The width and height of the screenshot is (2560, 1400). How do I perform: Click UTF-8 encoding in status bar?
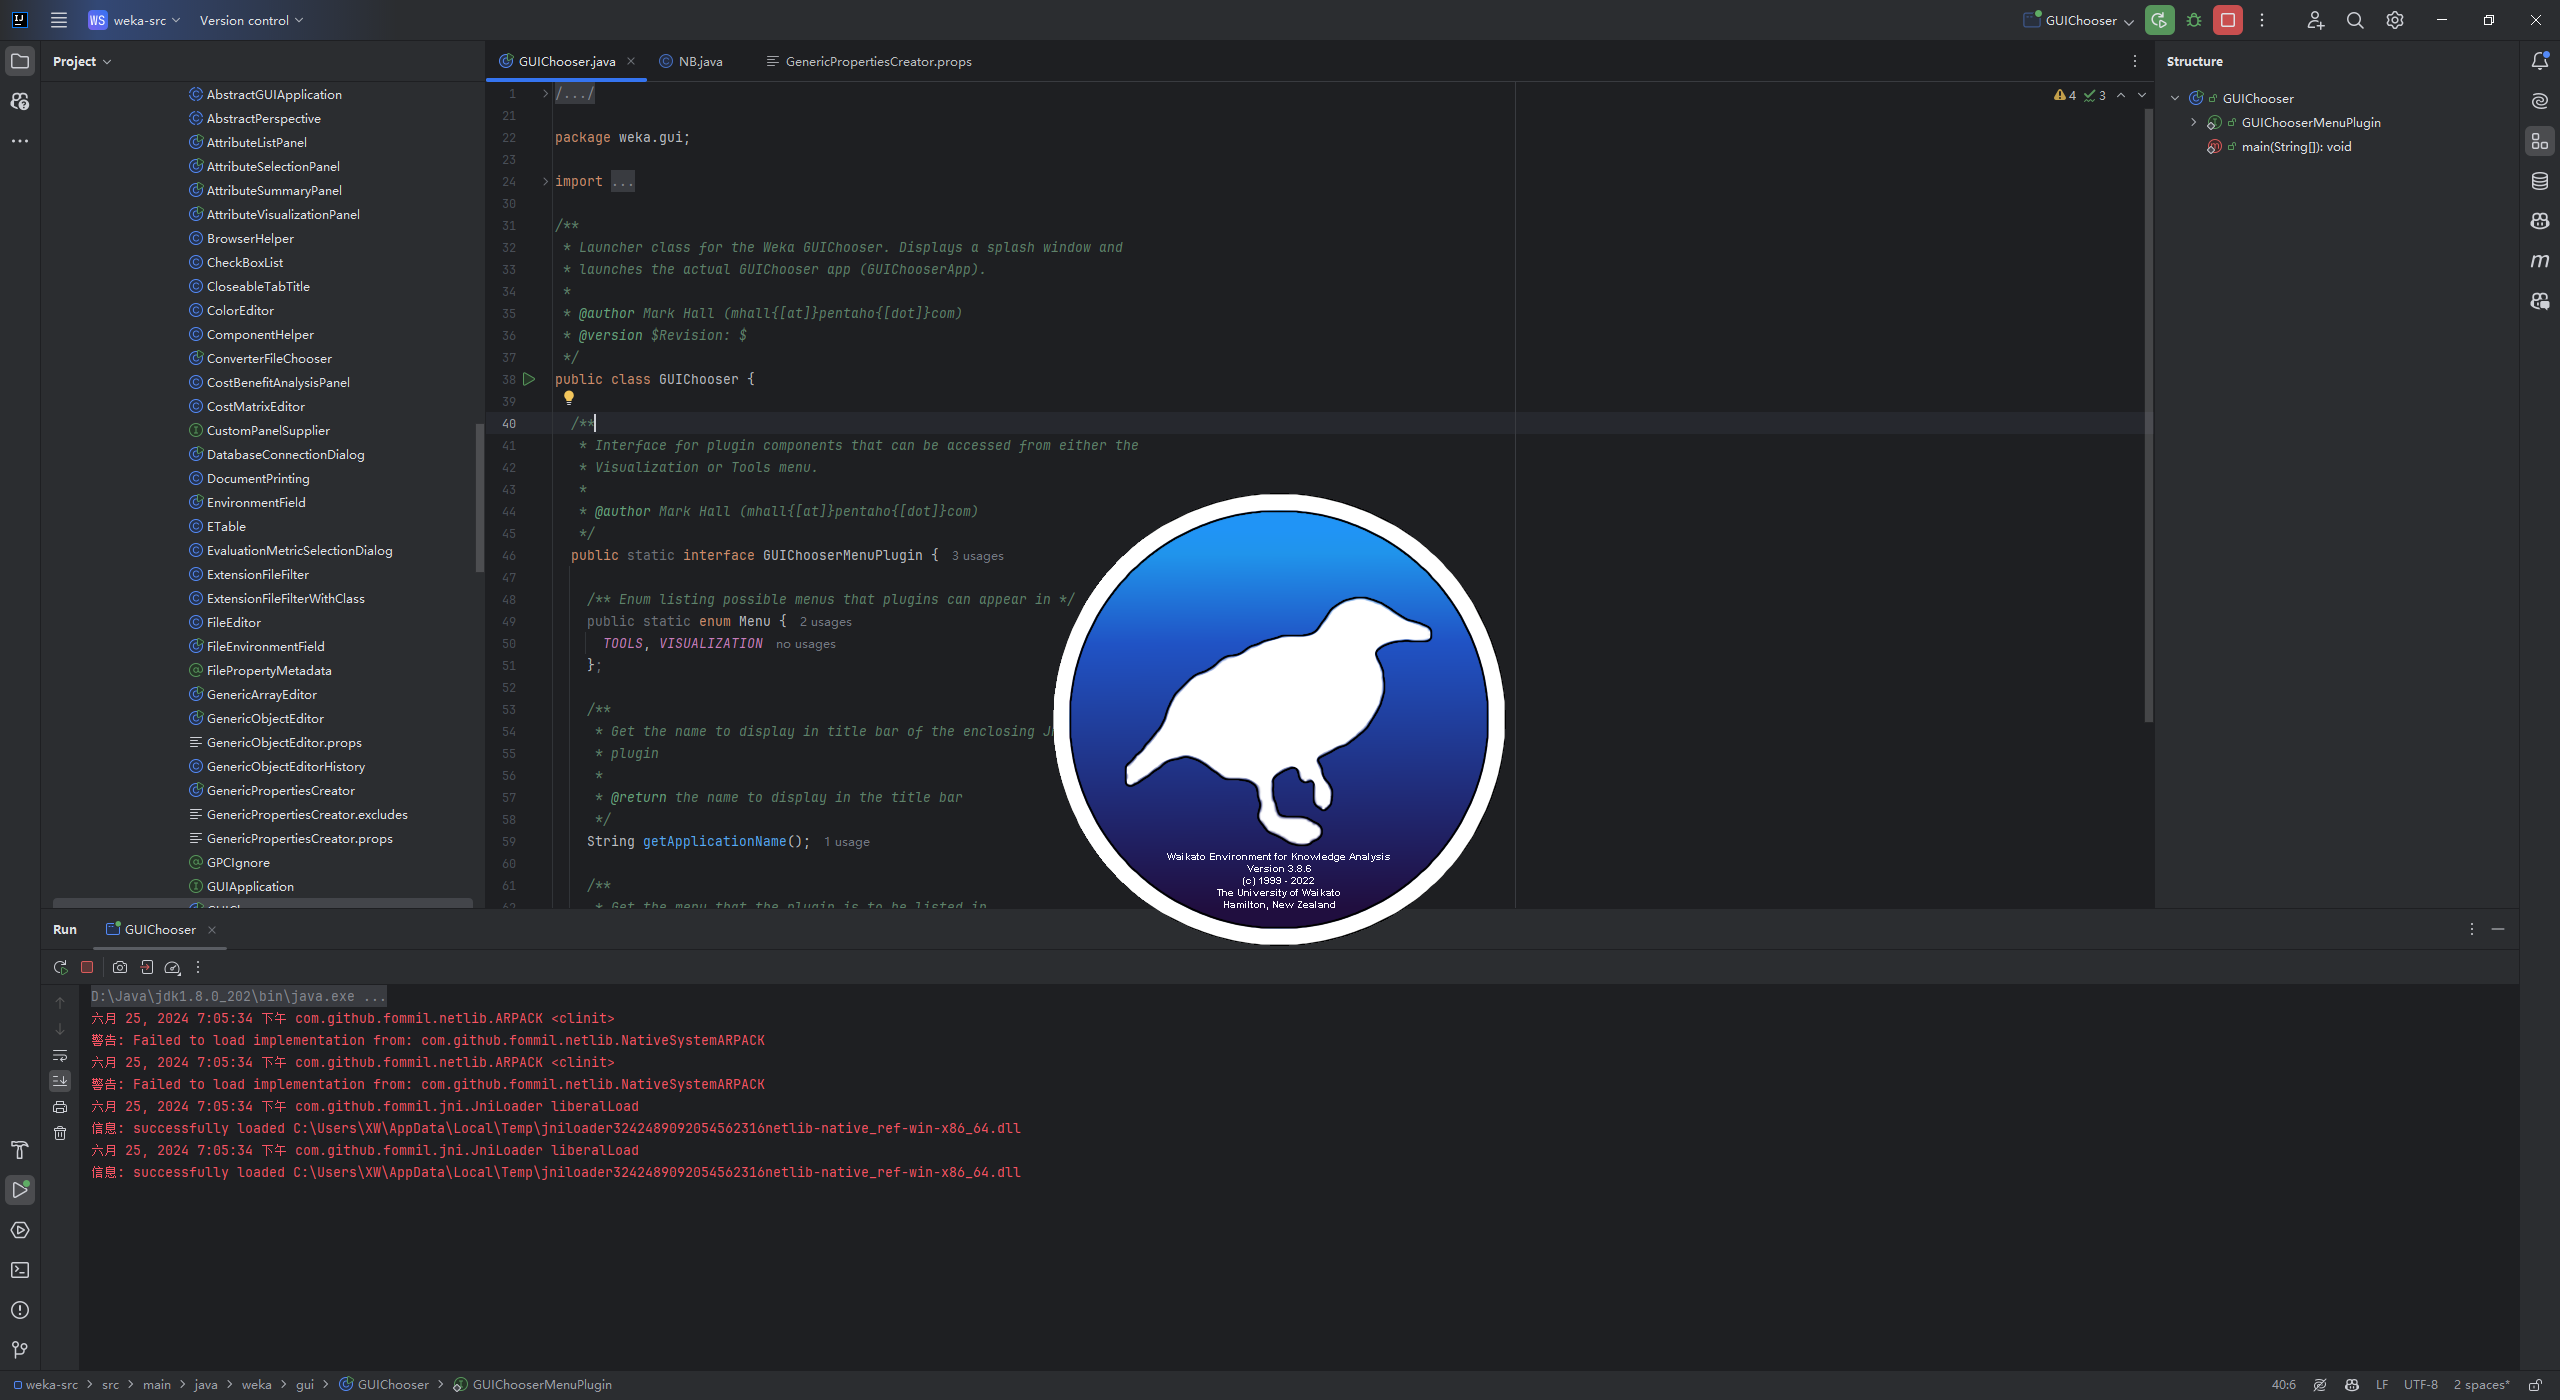click(x=2421, y=1385)
